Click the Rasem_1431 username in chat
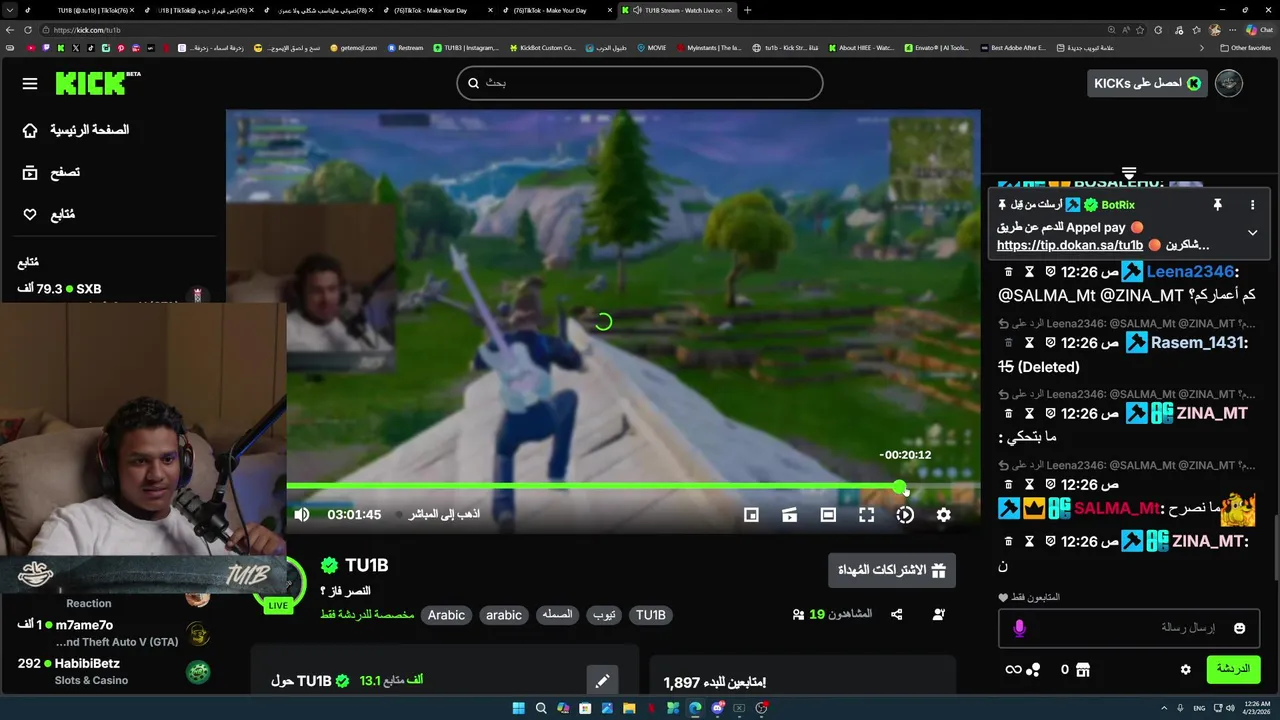 tap(1197, 343)
